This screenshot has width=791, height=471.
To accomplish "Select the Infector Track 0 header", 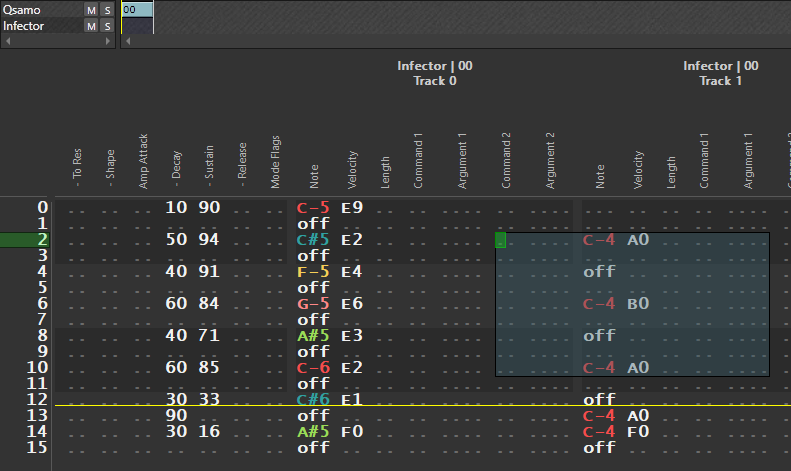I will tap(435, 73).
